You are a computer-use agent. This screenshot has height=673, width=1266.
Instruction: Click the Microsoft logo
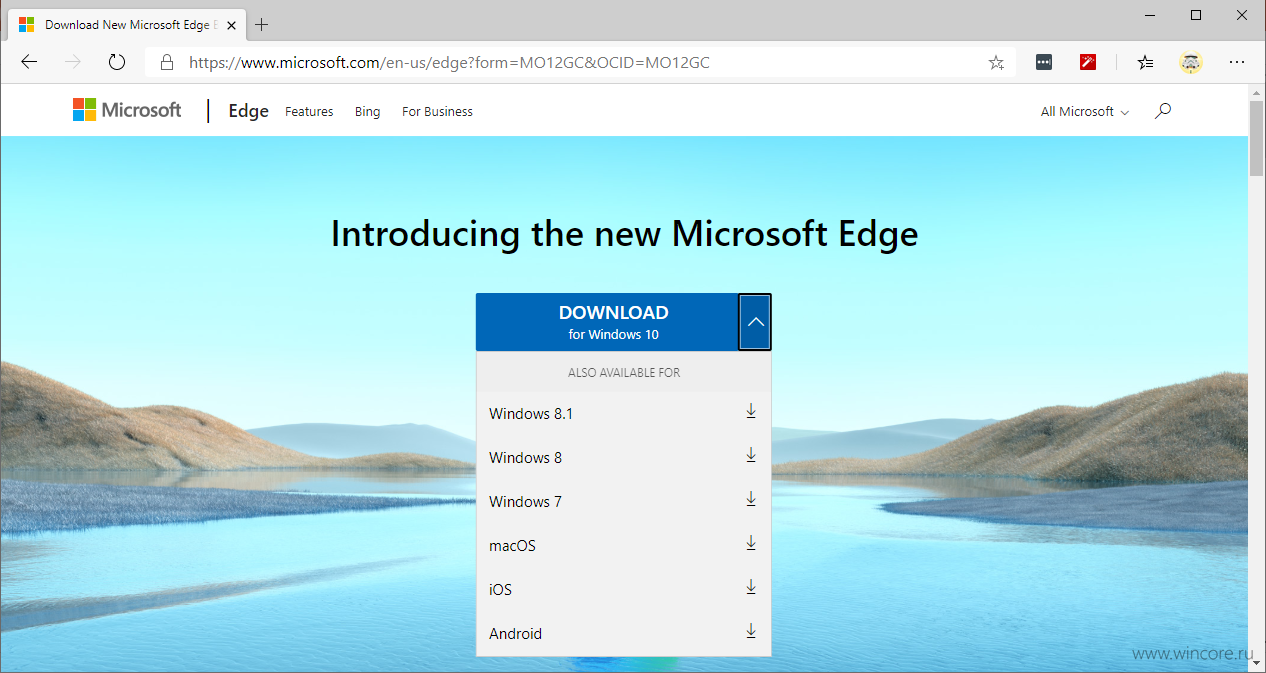[x=127, y=110]
